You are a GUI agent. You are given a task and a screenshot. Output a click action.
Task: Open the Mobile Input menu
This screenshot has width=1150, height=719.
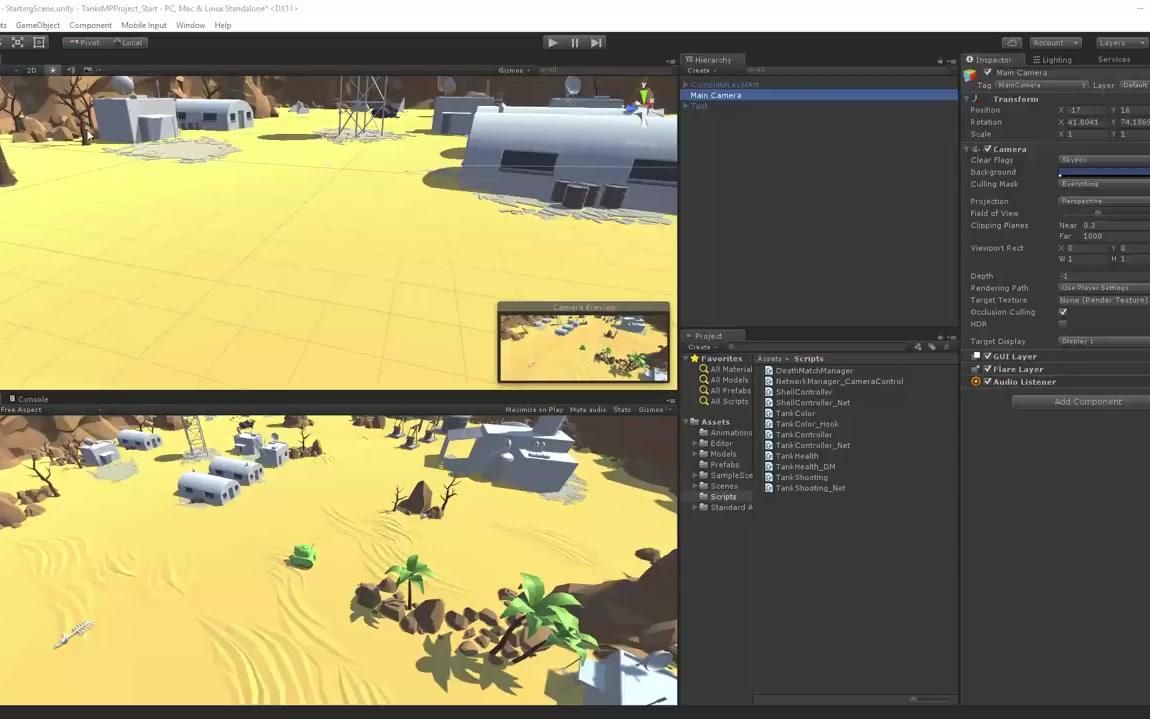pyautogui.click(x=144, y=25)
